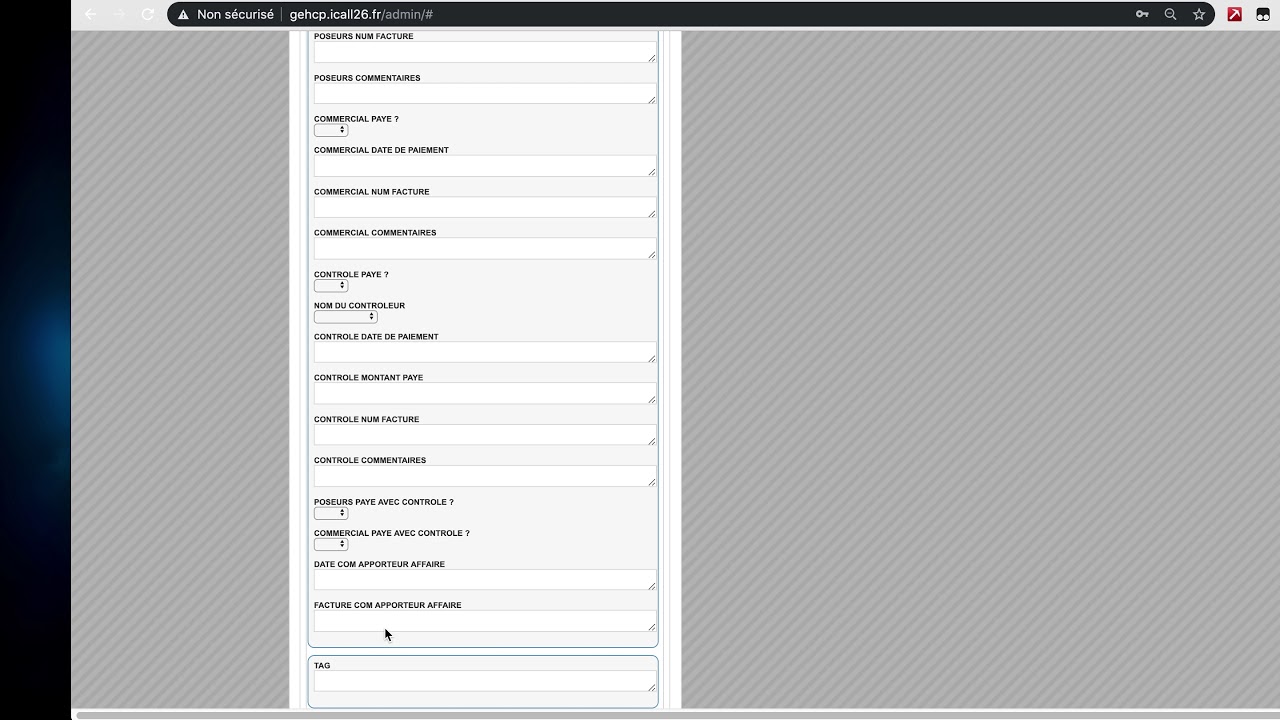Screen dimensions: 1280x720
Task: Open the COMMERCIAL PAYE ? dropdown
Action: click(331, 130)
